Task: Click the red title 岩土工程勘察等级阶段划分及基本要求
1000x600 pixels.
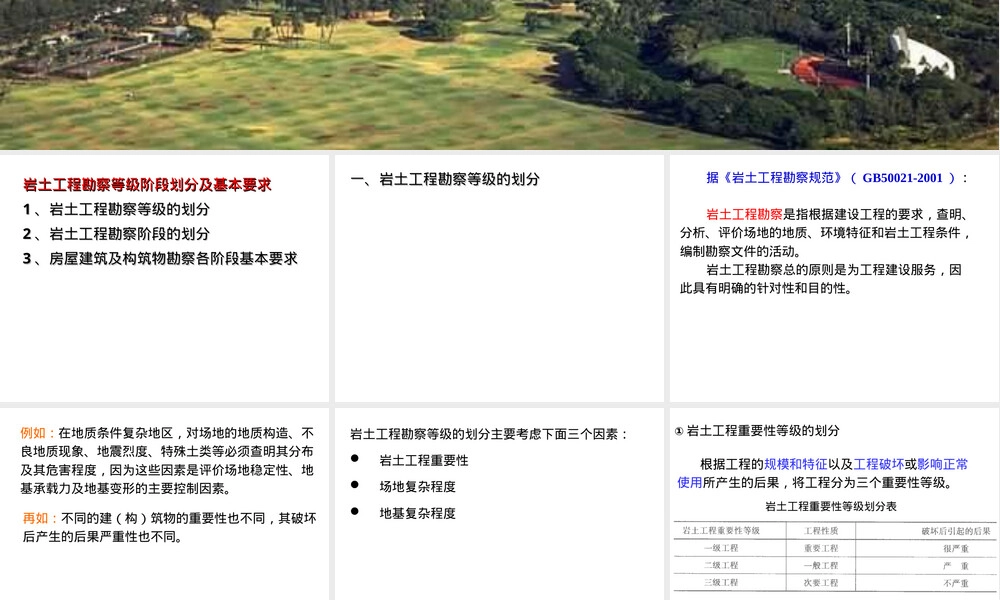Action: tap(147, 185)
